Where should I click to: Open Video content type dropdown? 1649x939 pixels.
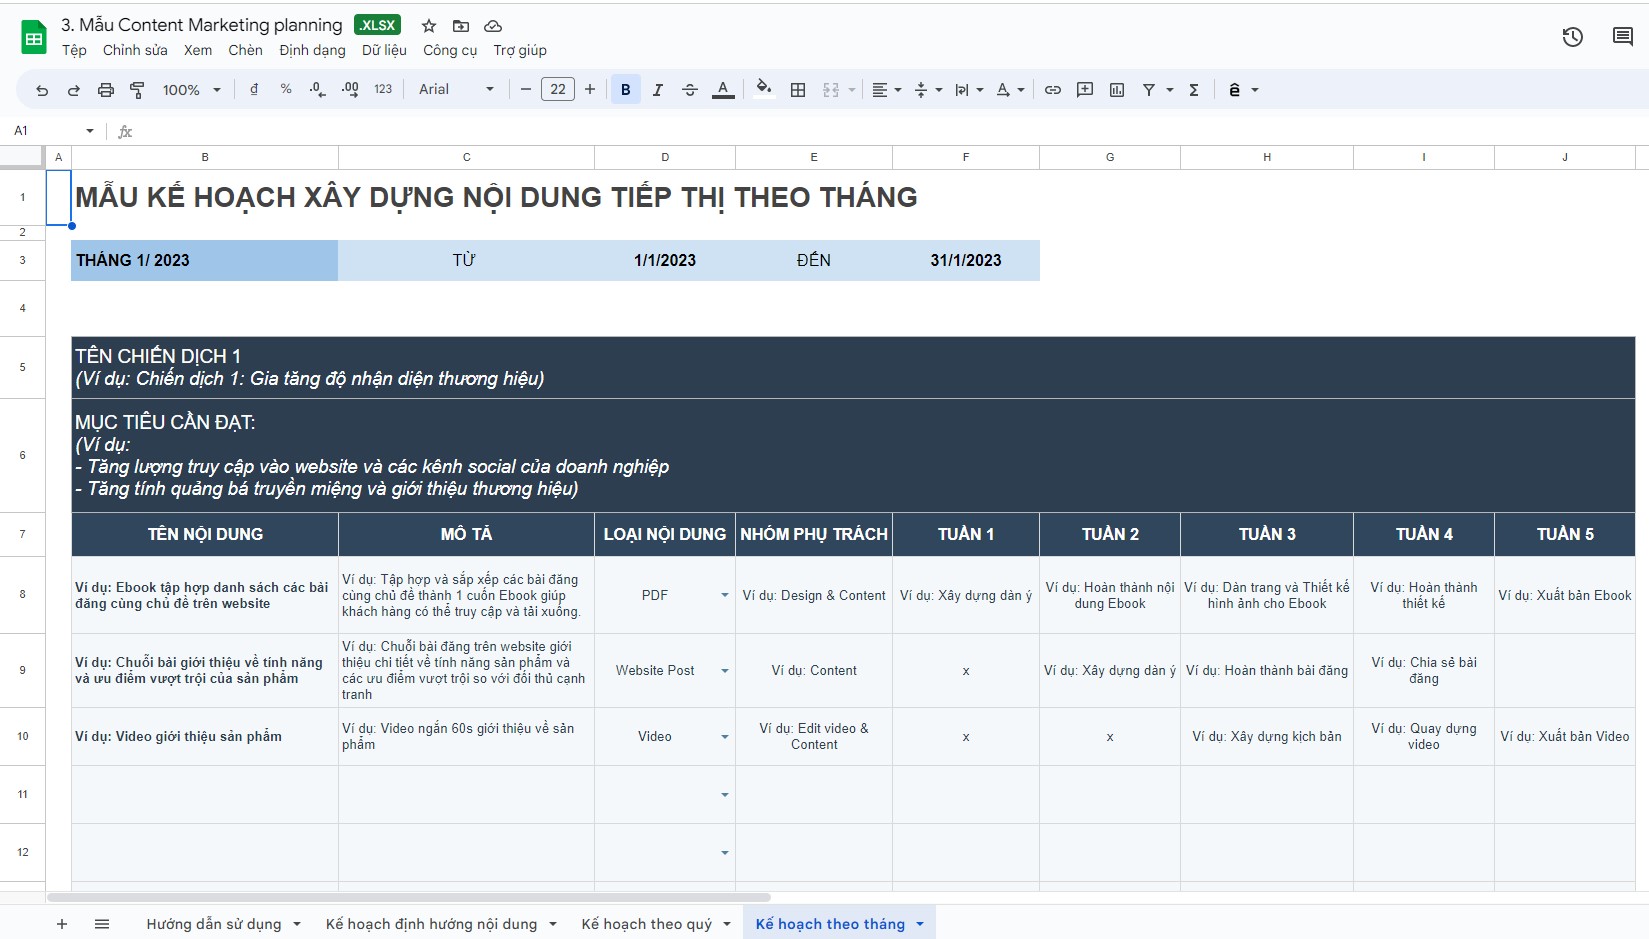[x=725, y=737]
